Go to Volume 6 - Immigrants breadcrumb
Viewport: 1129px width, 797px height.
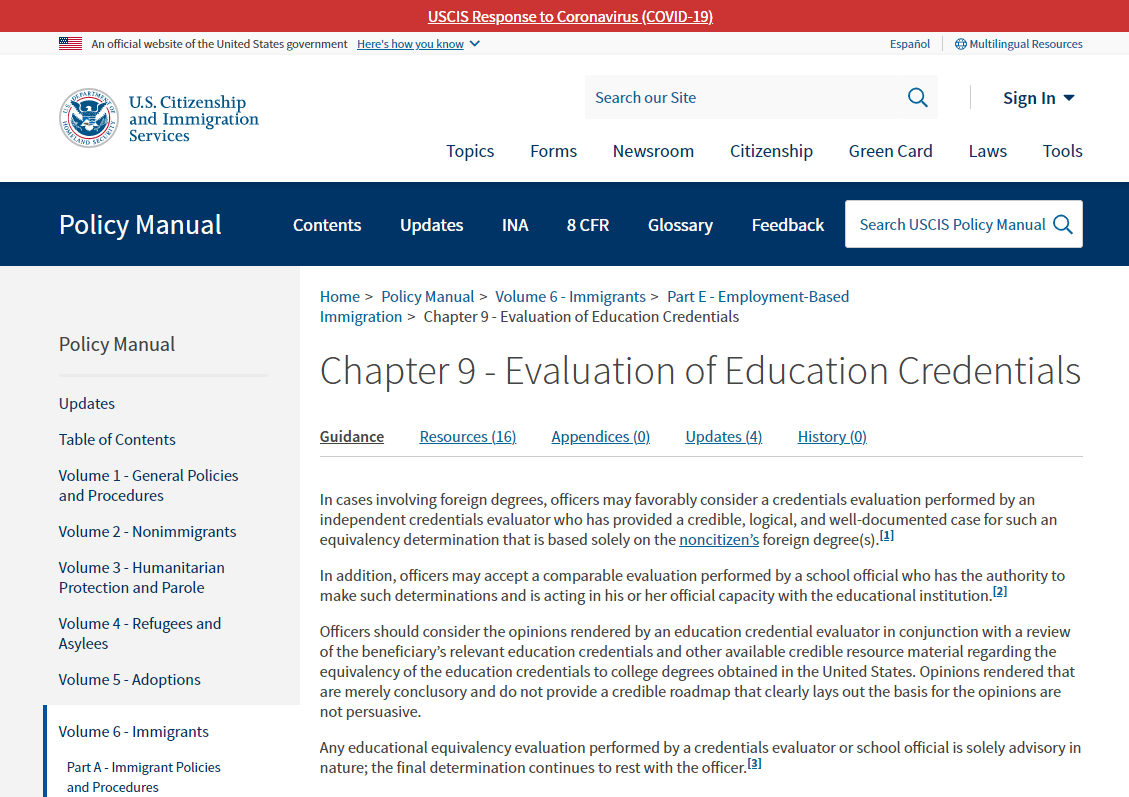[570, 297]
